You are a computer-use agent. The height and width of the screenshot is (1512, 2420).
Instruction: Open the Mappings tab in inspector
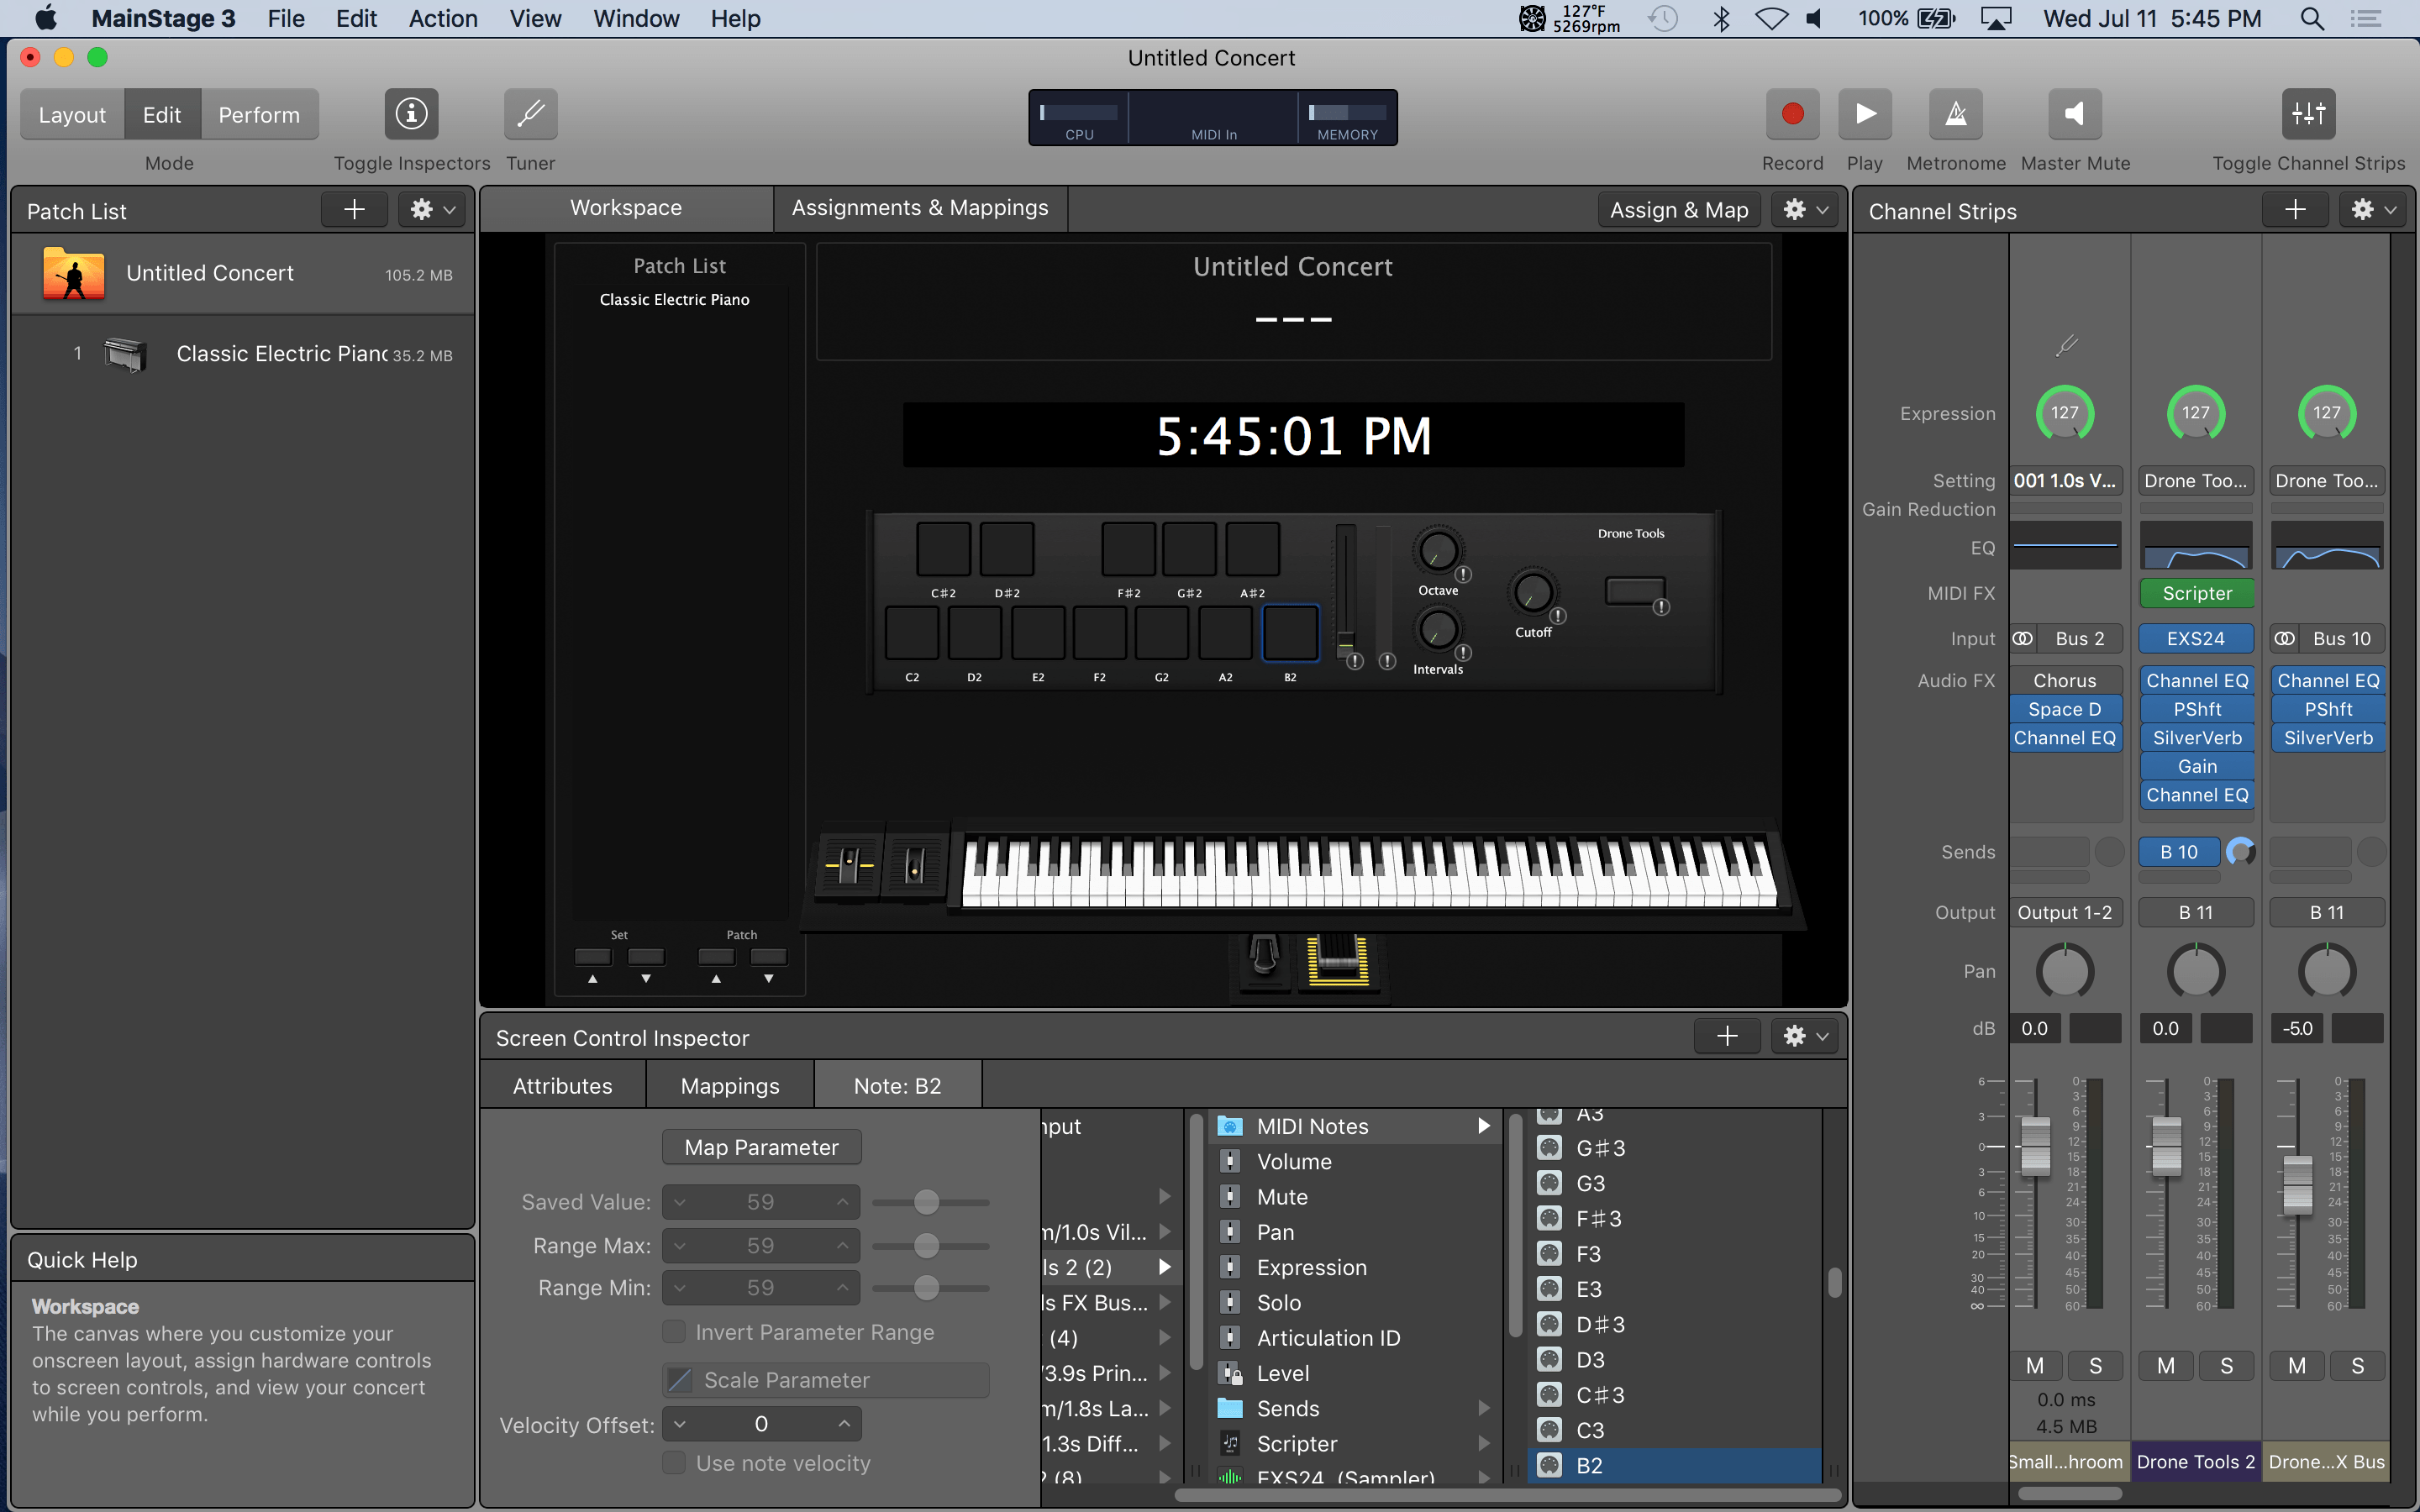pos(730,1086)
